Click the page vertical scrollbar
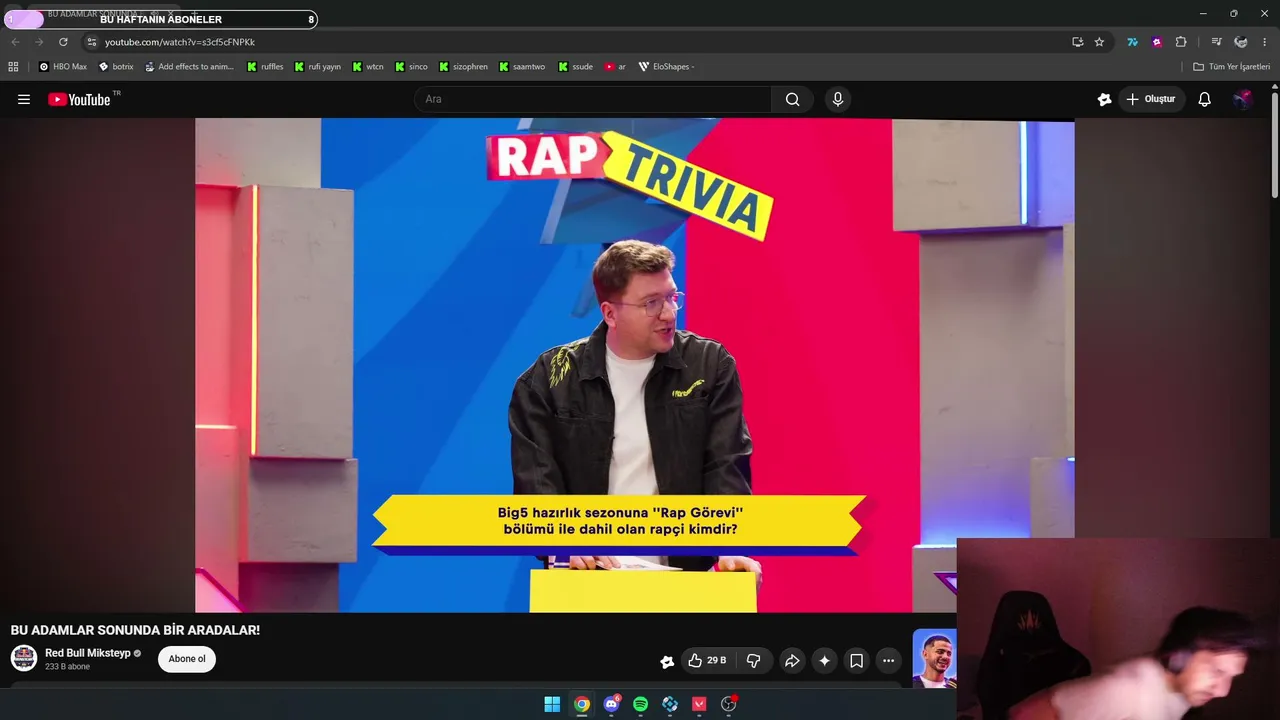Viewport: 1280px width, 720px height. [x=1275, y=145]
